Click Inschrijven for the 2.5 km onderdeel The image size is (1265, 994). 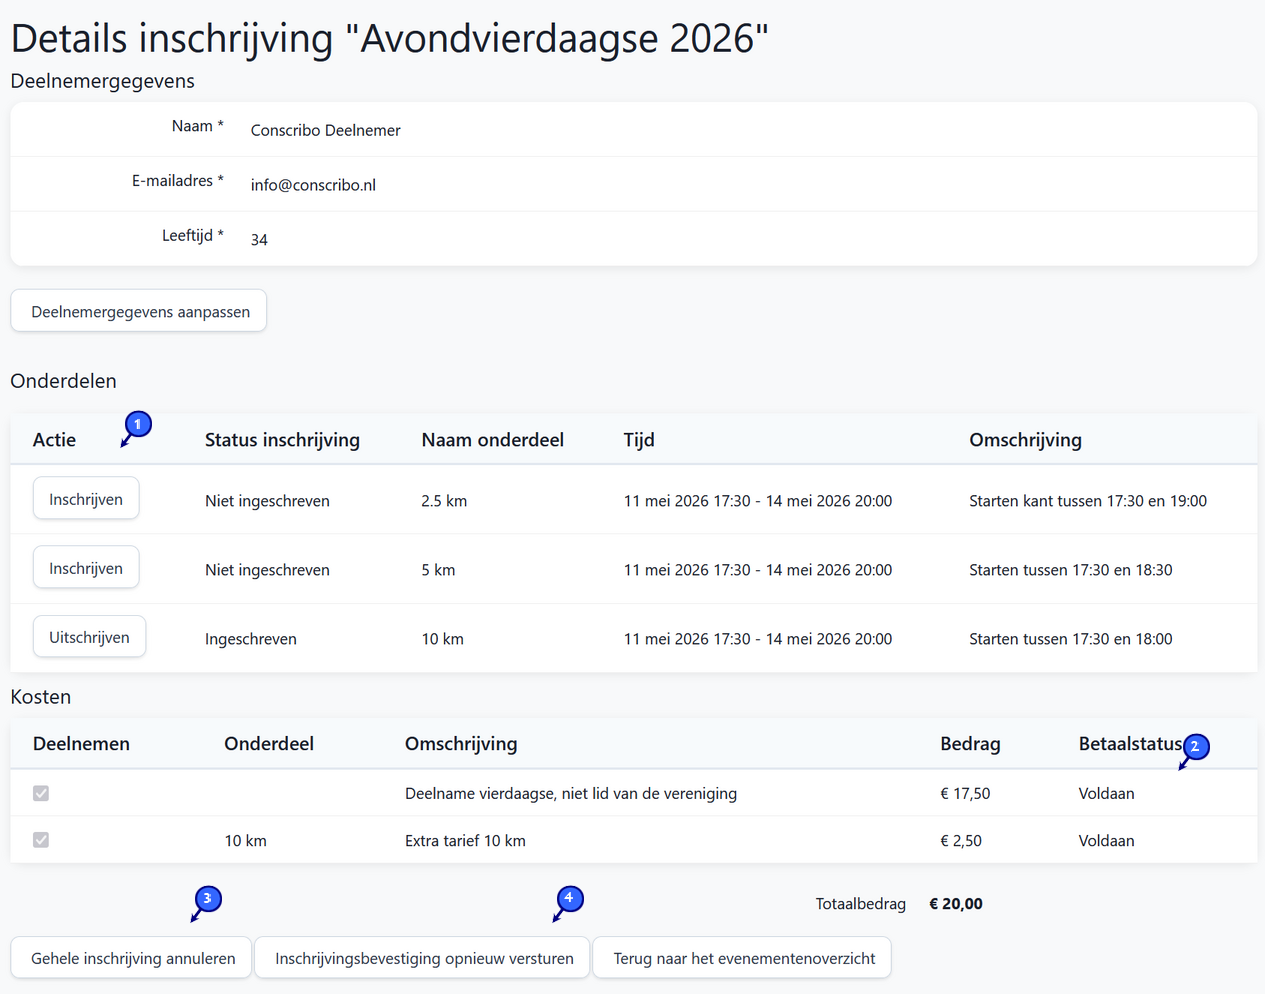point(85,497)
